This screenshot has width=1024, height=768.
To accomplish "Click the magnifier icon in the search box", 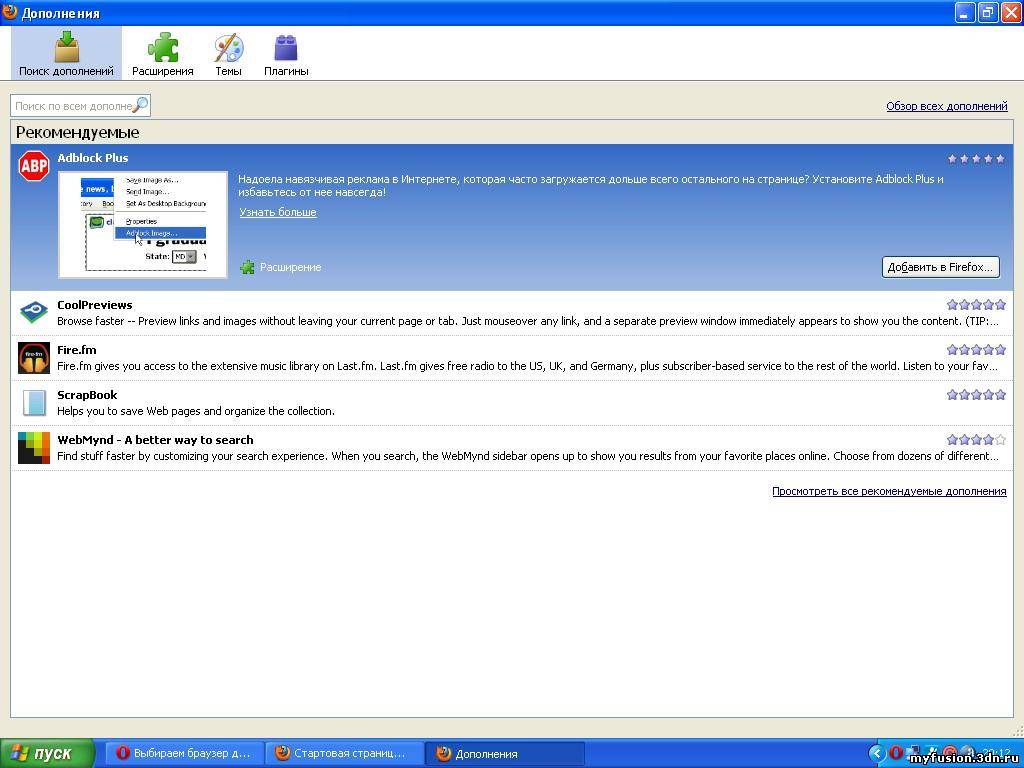I will [140, 104].
